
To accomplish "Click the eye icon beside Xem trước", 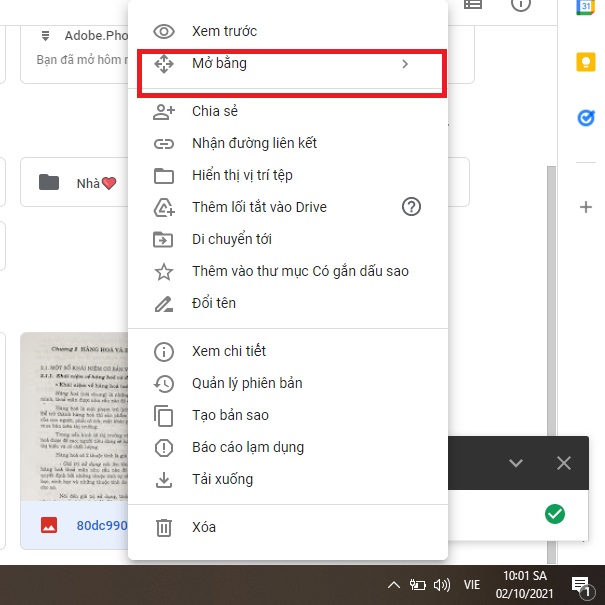I will 164,31.
